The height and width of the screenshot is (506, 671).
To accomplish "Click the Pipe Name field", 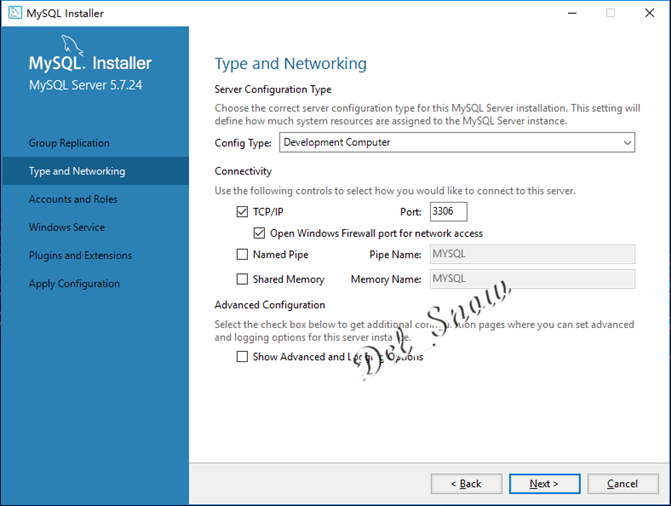I will [532, 254].
